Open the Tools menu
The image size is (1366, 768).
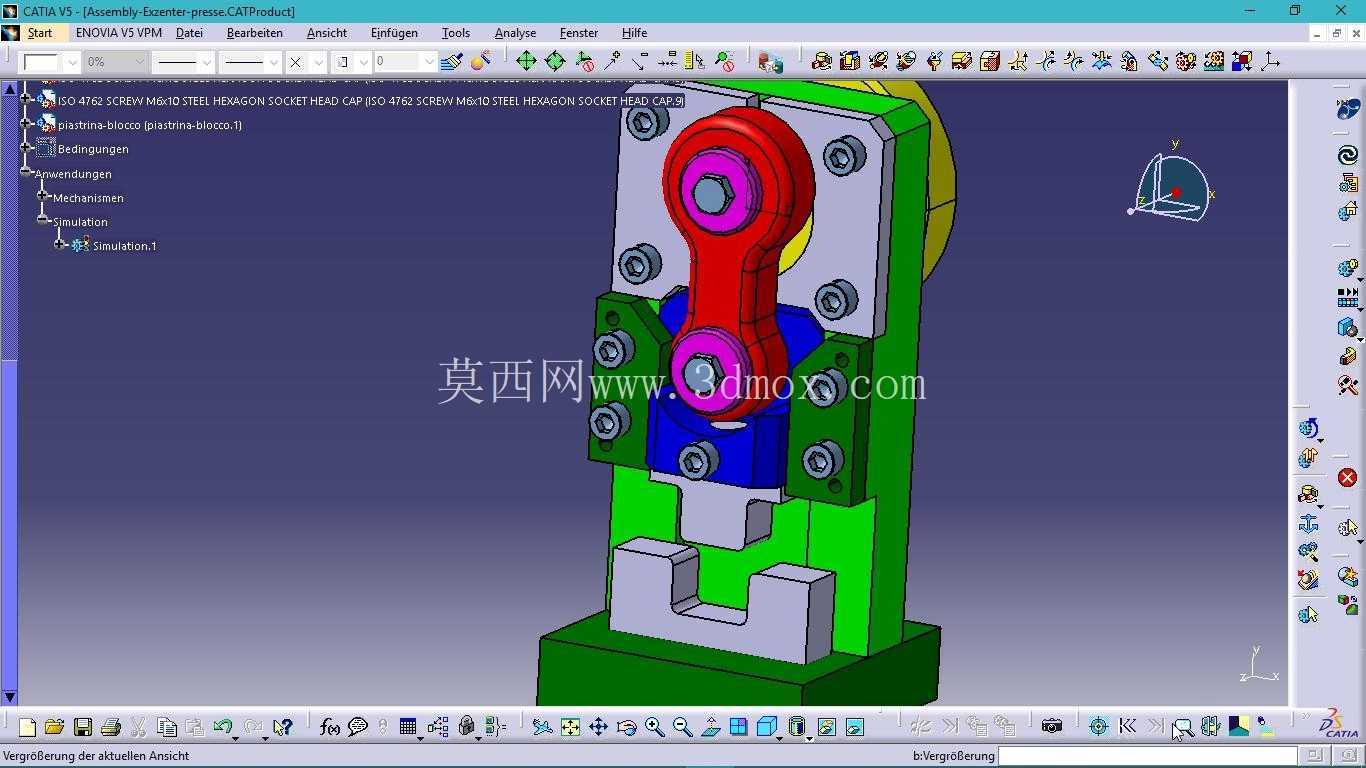click(456, 33)
